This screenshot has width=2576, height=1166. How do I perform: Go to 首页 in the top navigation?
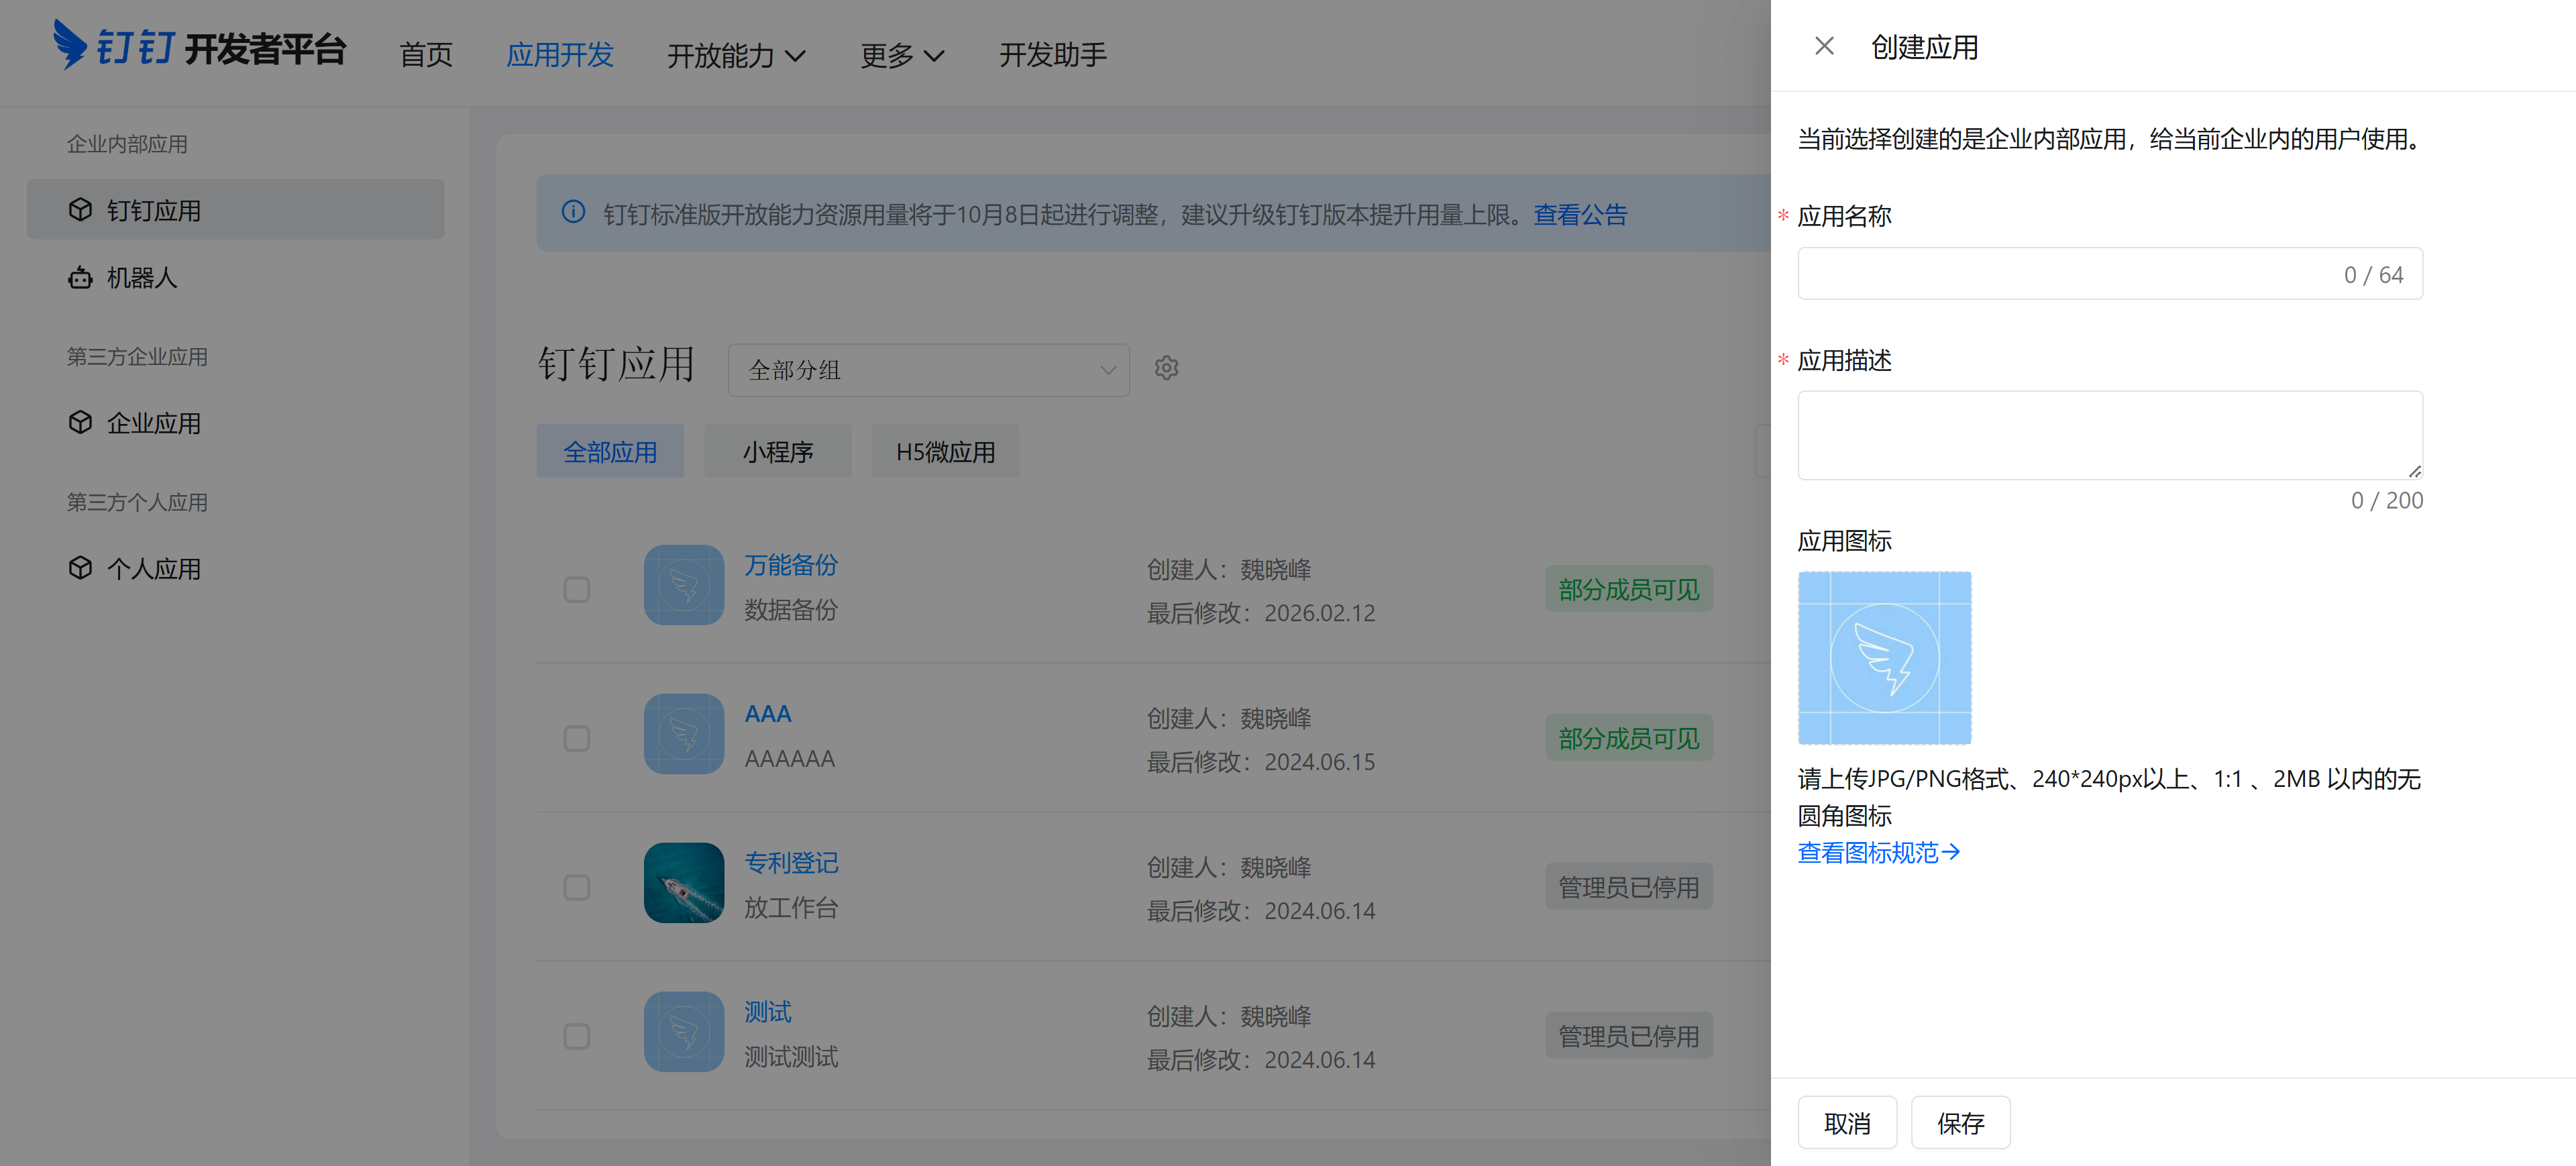tap(426, 55)
